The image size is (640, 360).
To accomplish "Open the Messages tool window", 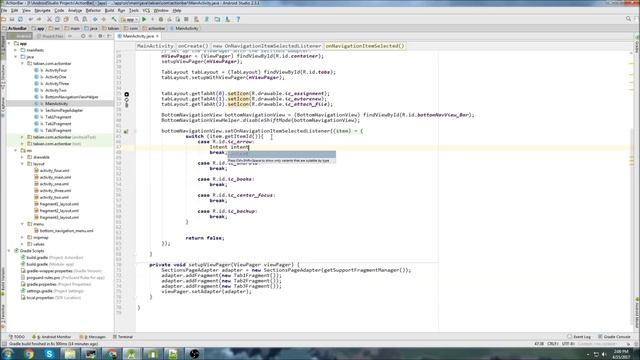I will pyautogui.click(x=93, y=337).
